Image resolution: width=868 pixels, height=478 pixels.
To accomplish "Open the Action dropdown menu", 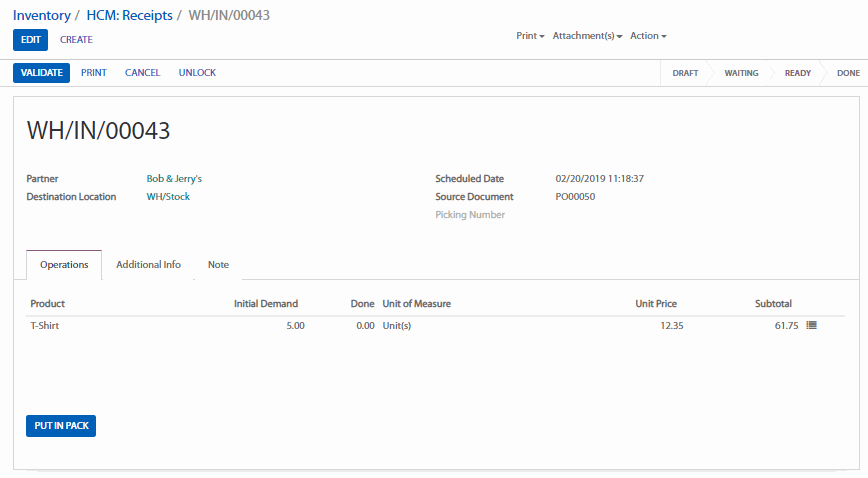I will (647, 36).
